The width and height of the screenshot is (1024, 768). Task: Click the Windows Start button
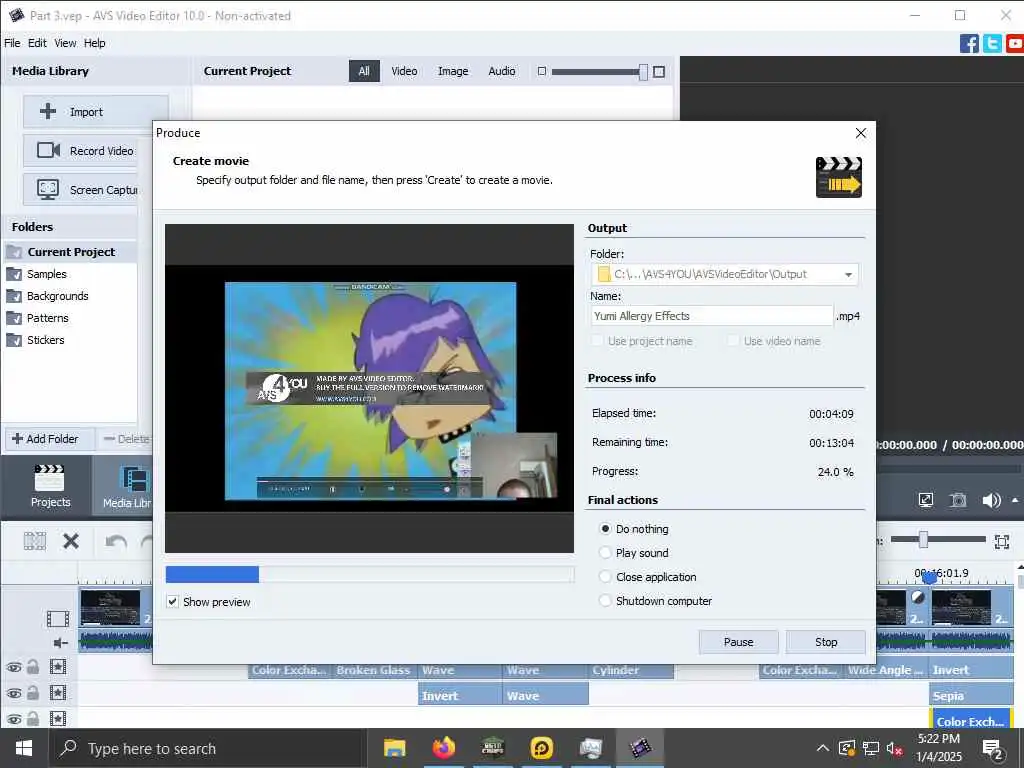pyautogui.click(x=24, y=748)
